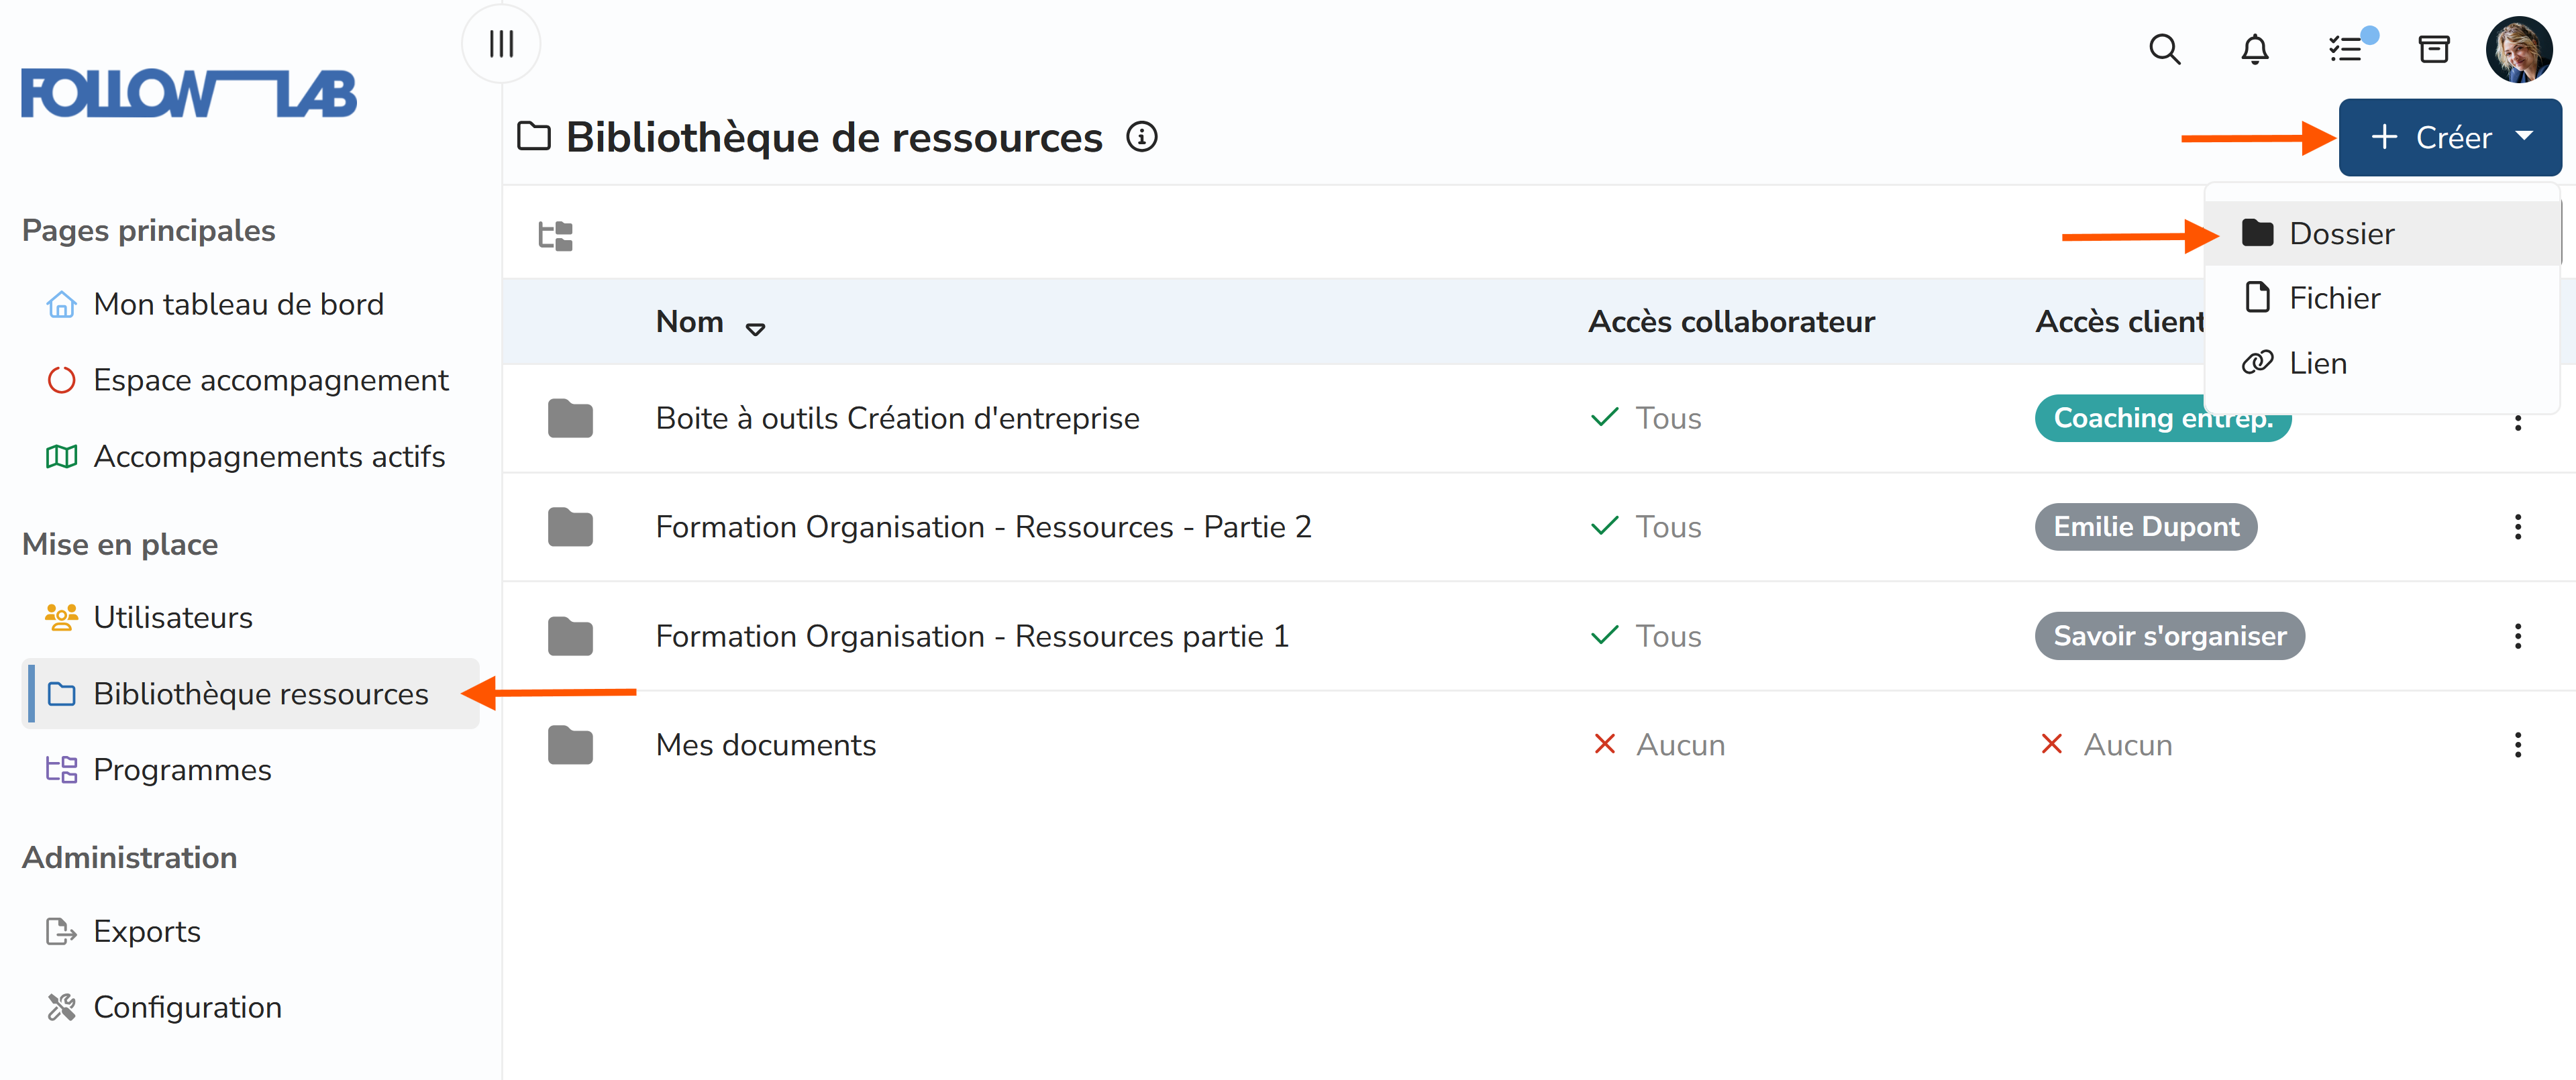Click the red circle icon of Espace accompagnement
Image resolution: width=2576 pixels, height=1080 pixels.
coord(61,380)
